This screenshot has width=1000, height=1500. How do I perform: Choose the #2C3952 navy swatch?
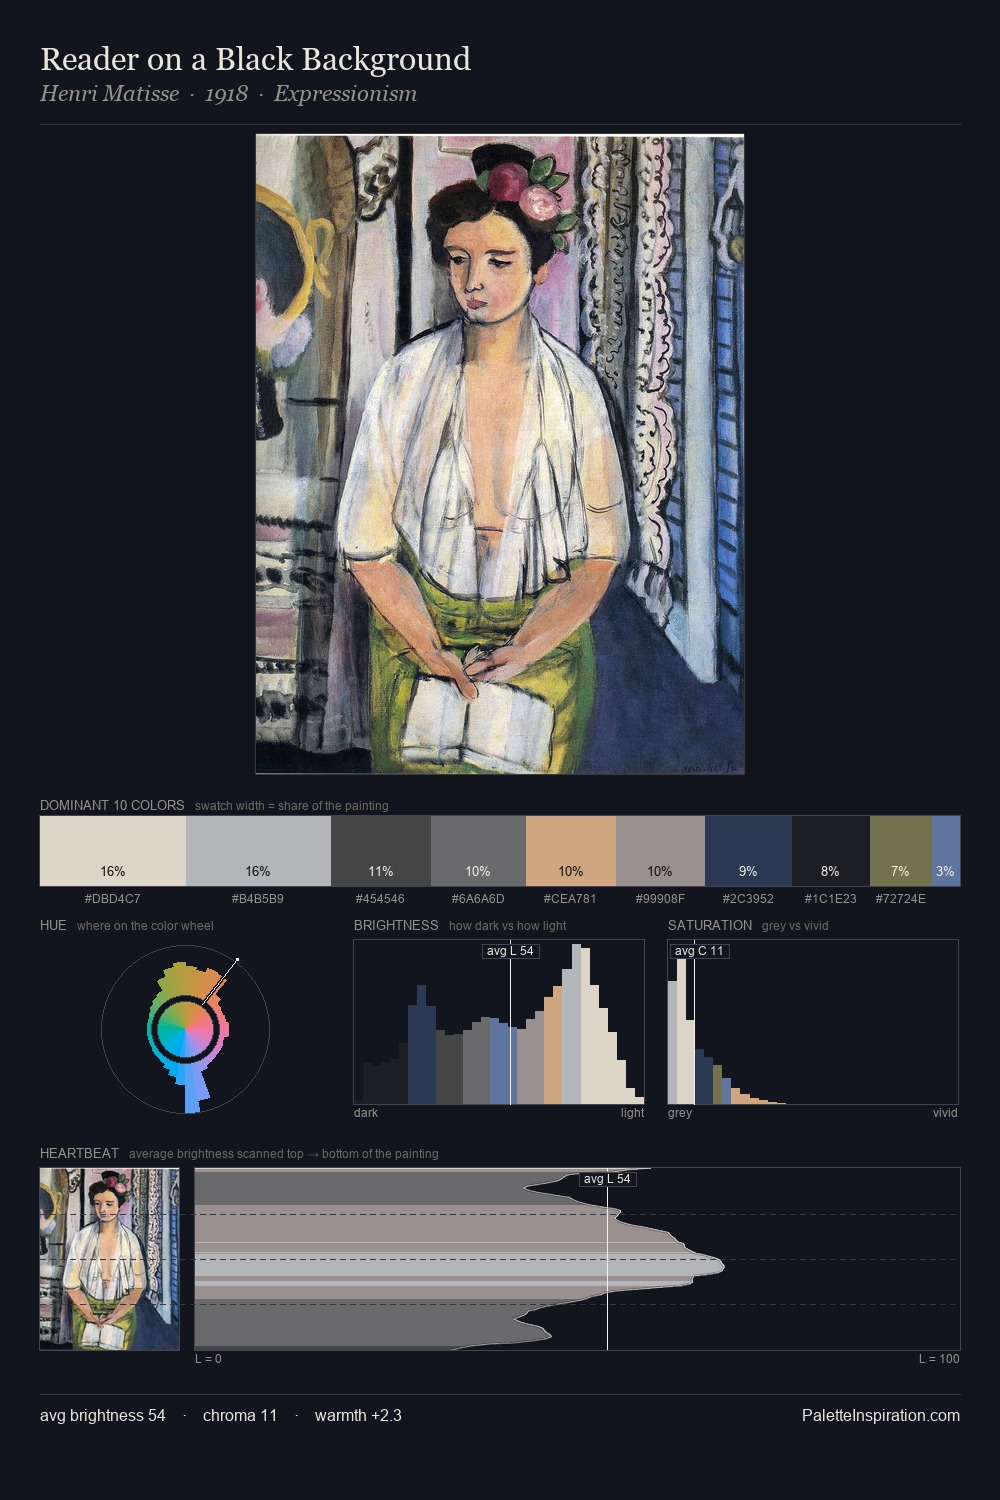click(748, 851)
